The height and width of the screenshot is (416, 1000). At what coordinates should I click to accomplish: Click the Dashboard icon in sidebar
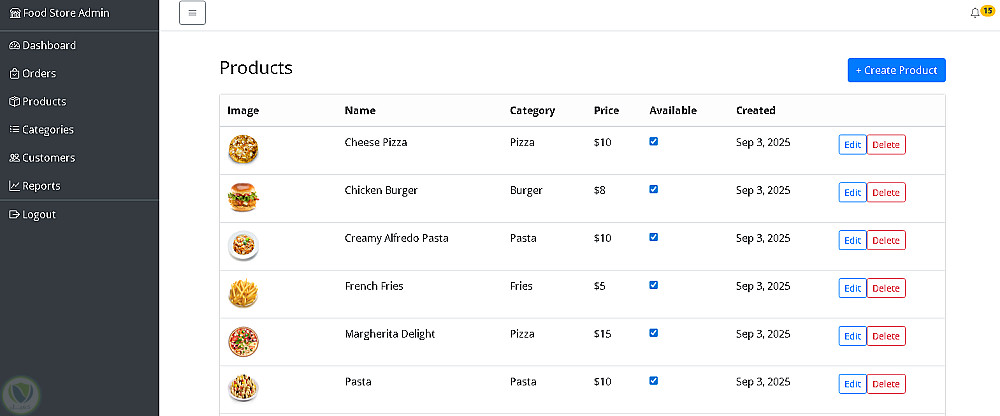tap(14, 45)
